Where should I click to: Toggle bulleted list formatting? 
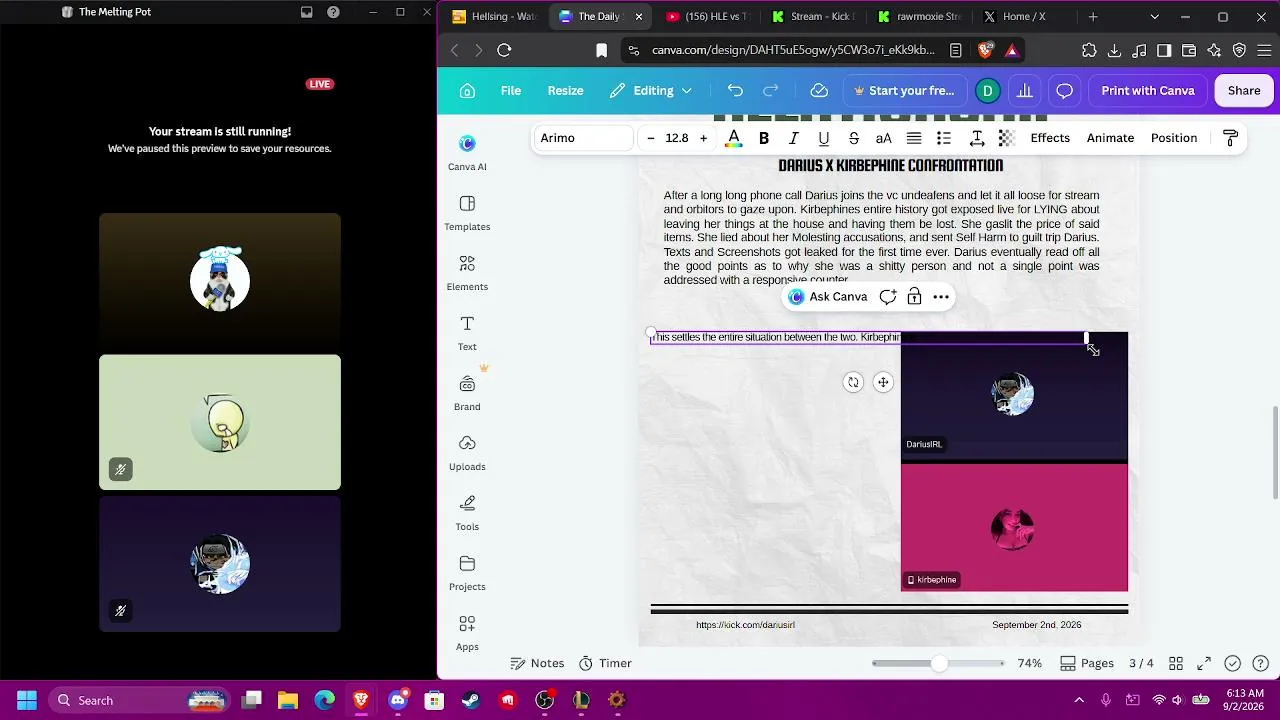[x=944, y=138]
